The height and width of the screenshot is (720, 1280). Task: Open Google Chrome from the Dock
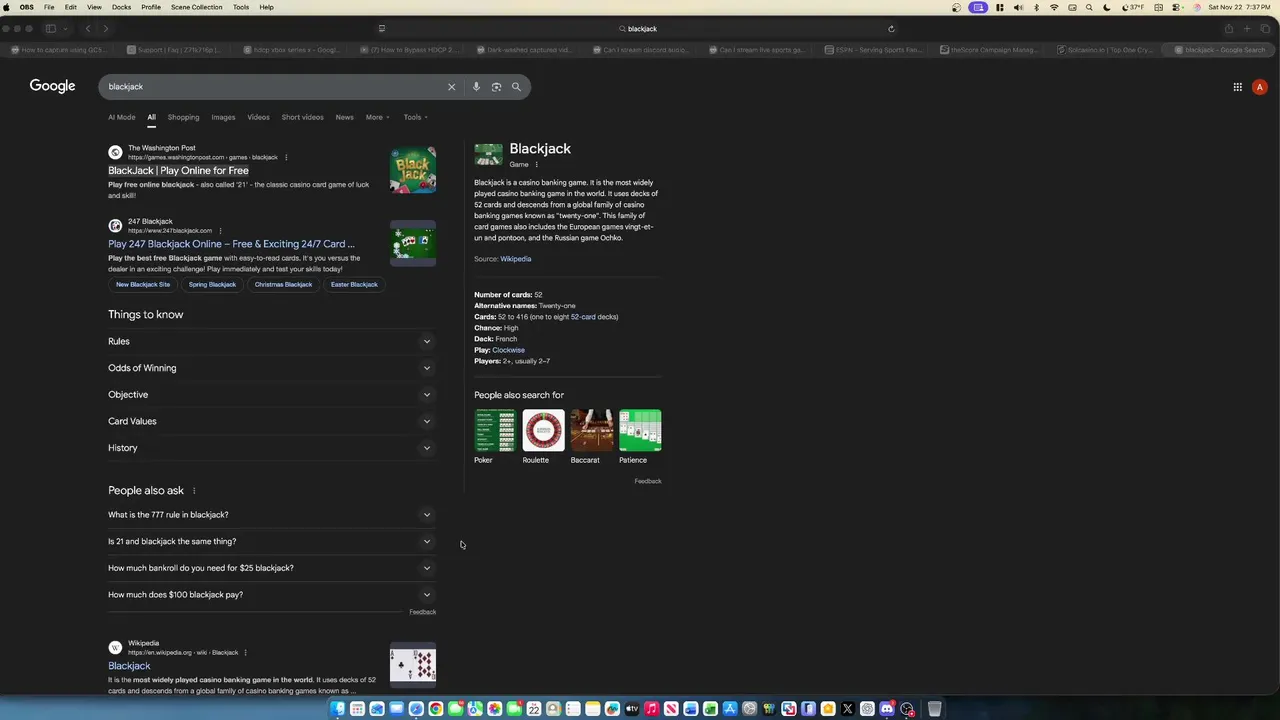coord(436,709)
